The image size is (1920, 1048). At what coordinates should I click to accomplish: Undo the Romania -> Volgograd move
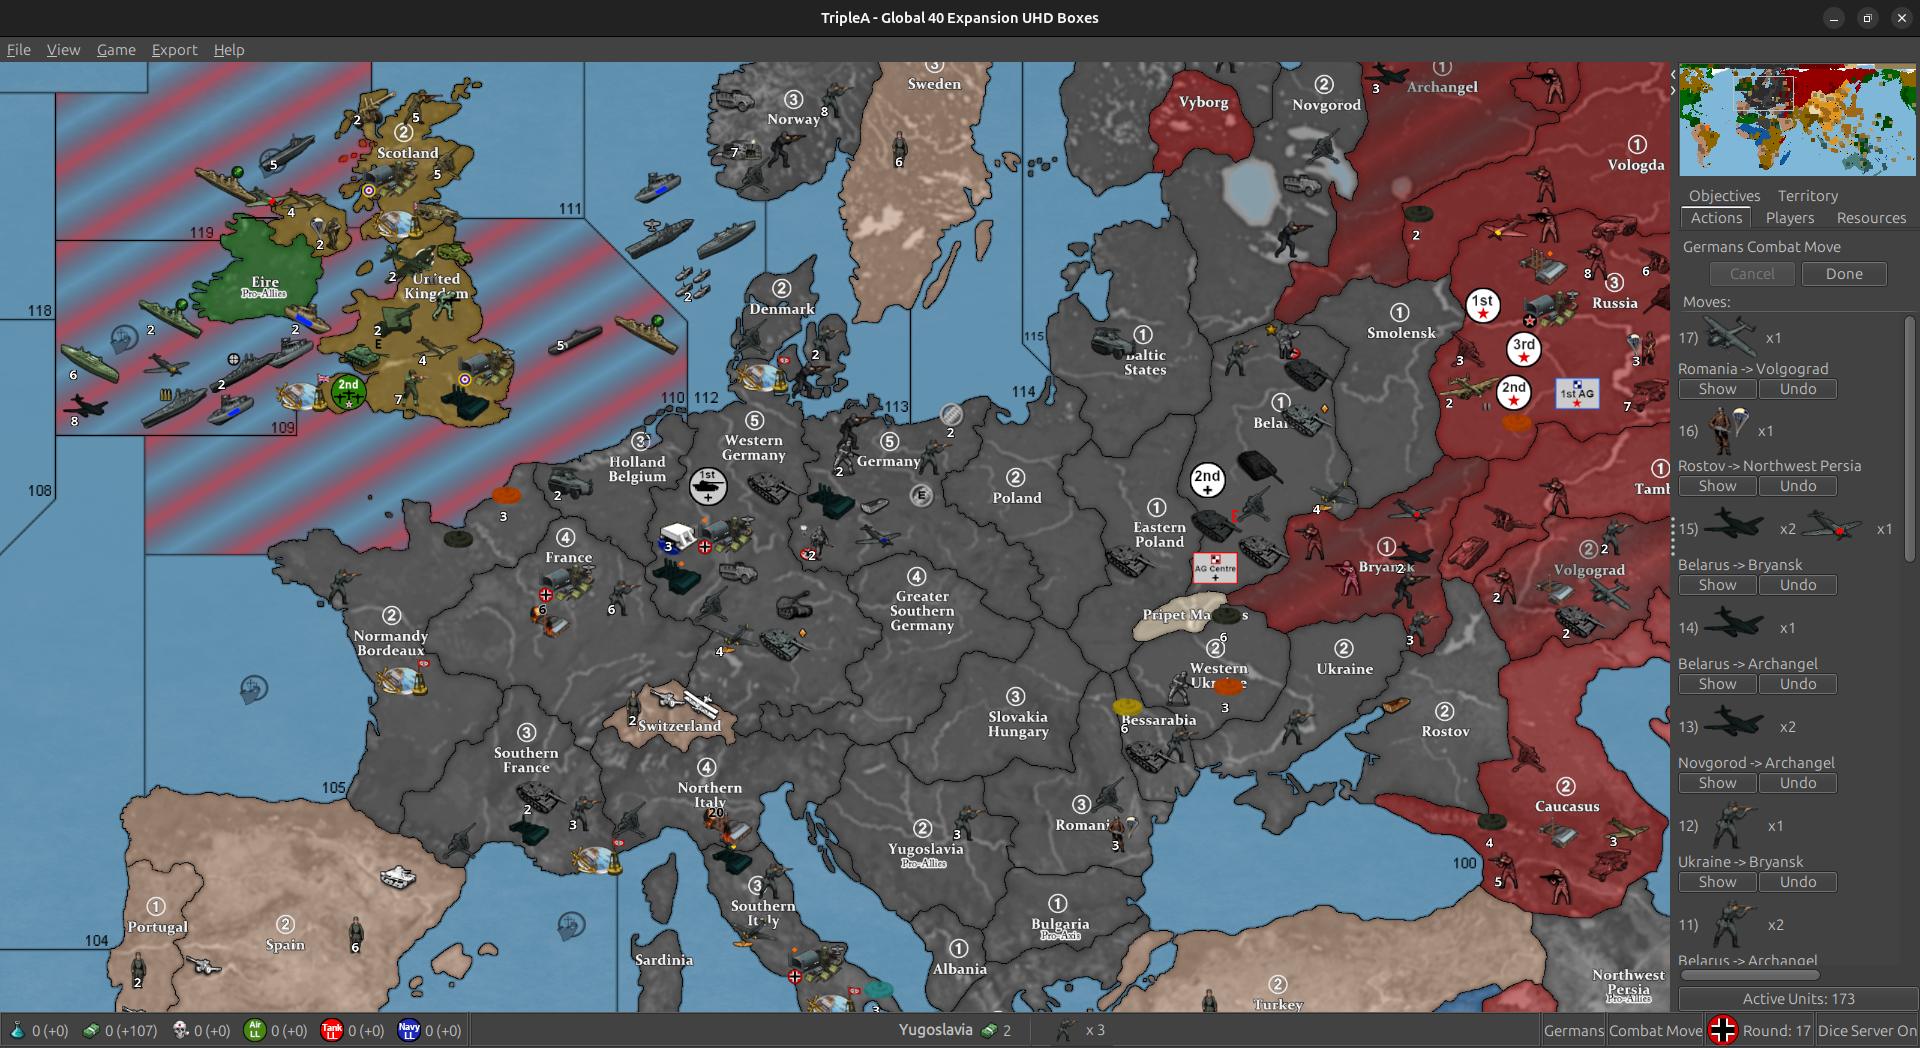[1797, 389]
